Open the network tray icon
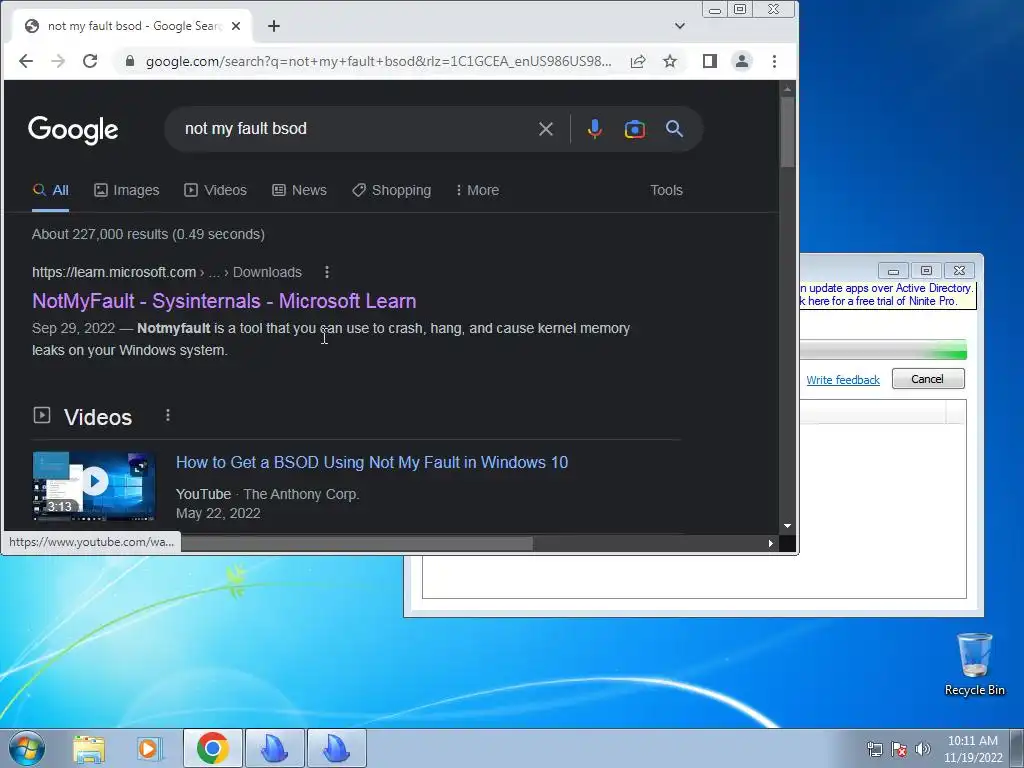The height and width of the screenshot is (768, 1024). (x=874, y=749)
